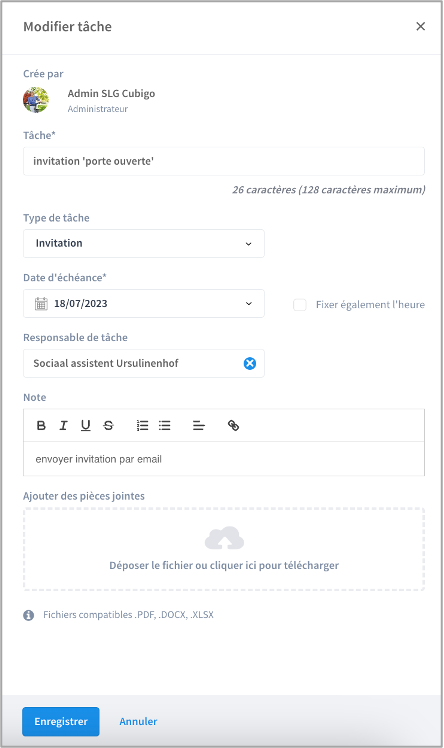Viewport: 444px width, 748px height.
Task: Apply strikethrough in the Note toolbar
Action: pos(108,426)
